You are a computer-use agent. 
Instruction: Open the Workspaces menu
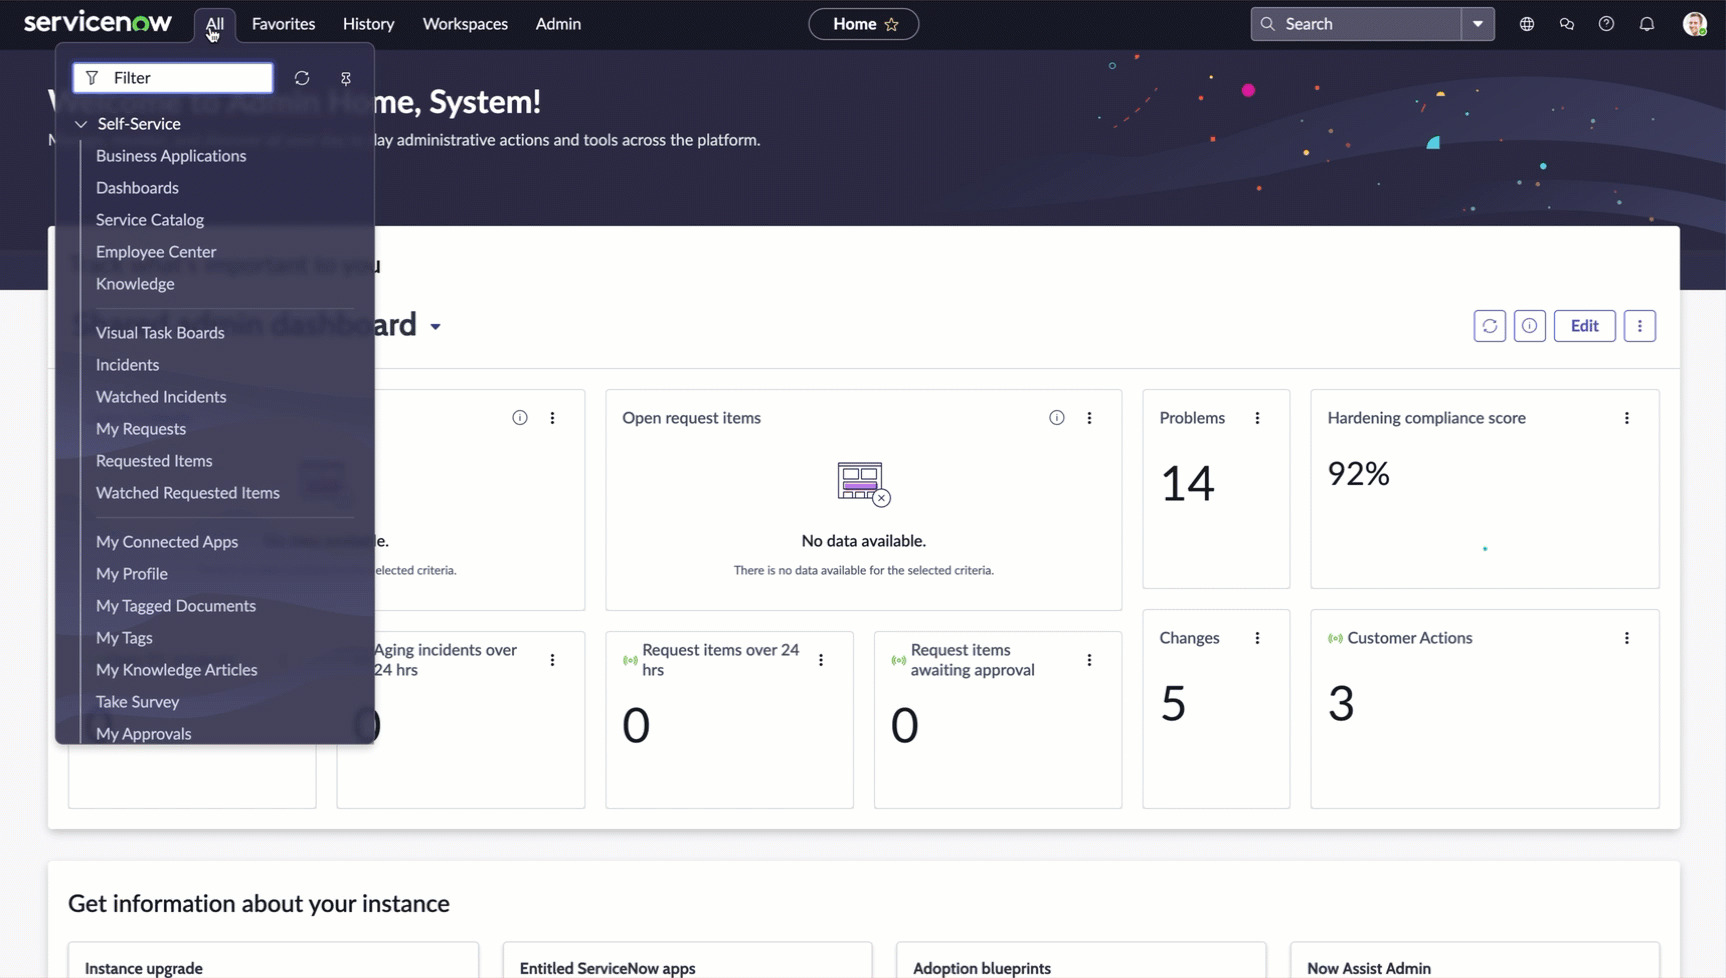pyautogui.click(x=465, y=24)
